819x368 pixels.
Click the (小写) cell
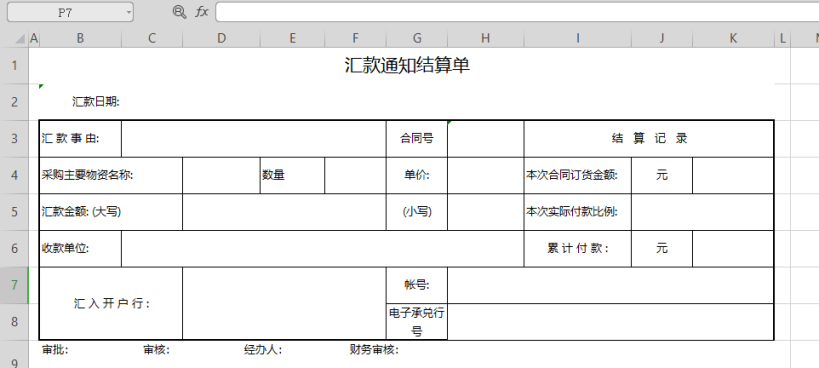coord(417,211)
